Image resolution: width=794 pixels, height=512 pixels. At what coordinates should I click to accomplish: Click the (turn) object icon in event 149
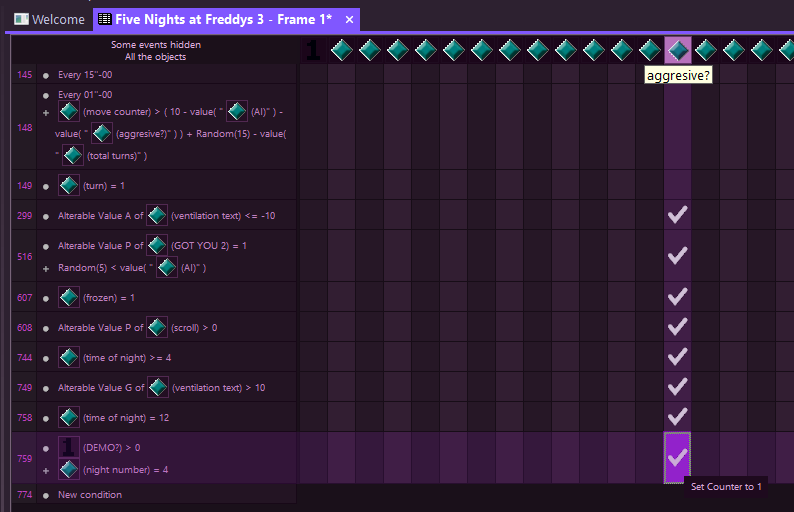tap(68, 185)
